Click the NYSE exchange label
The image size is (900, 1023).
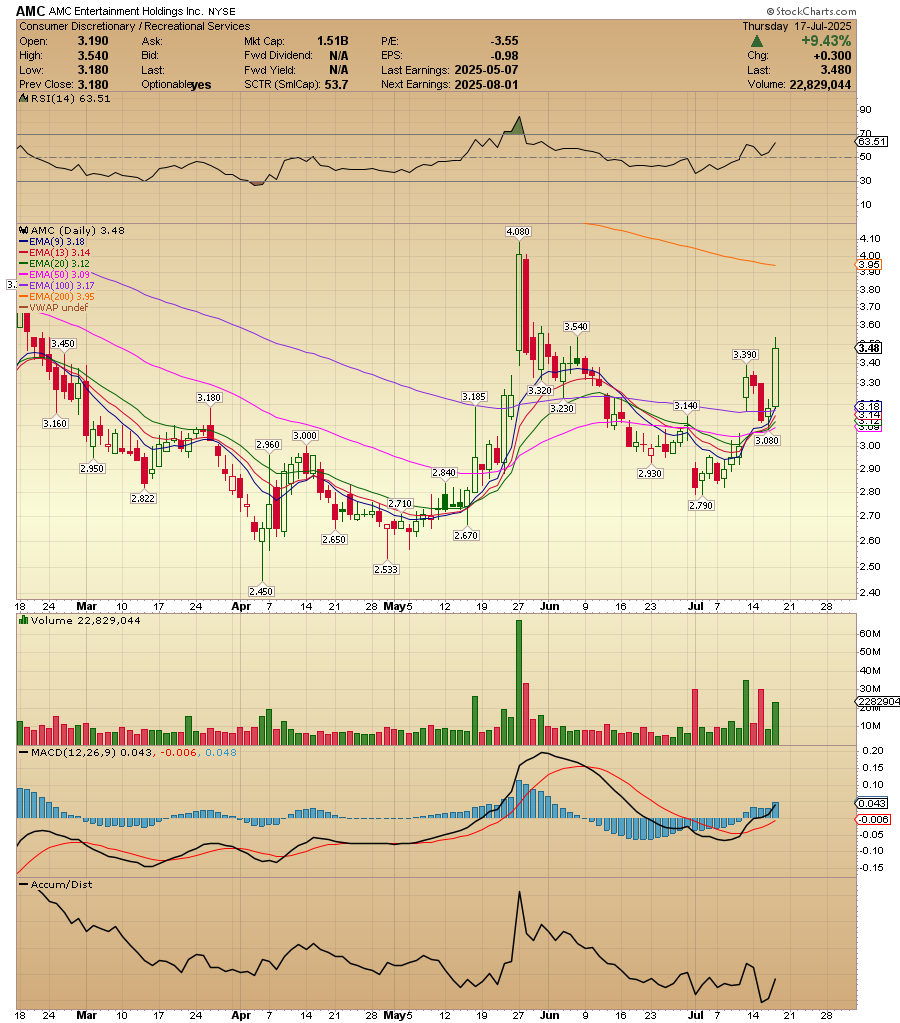[222, 12]
